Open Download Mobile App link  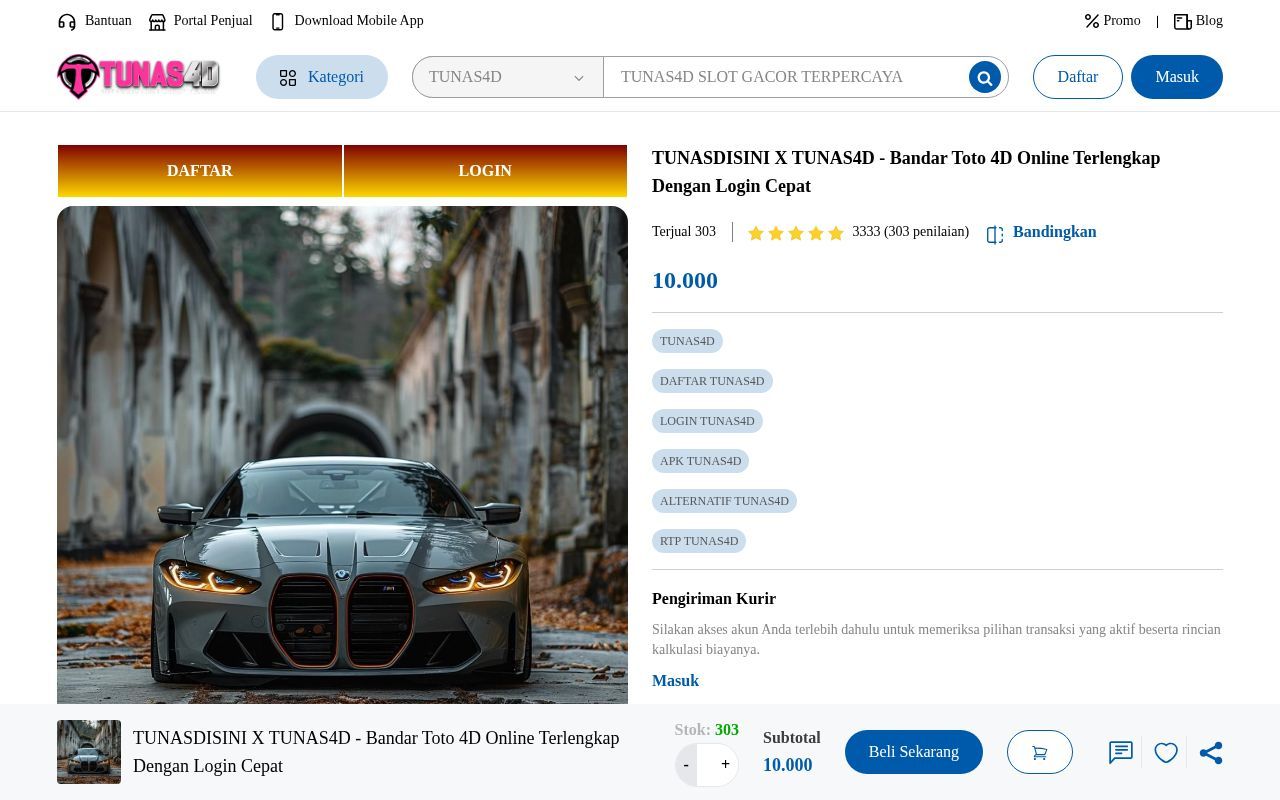point(359,20)
